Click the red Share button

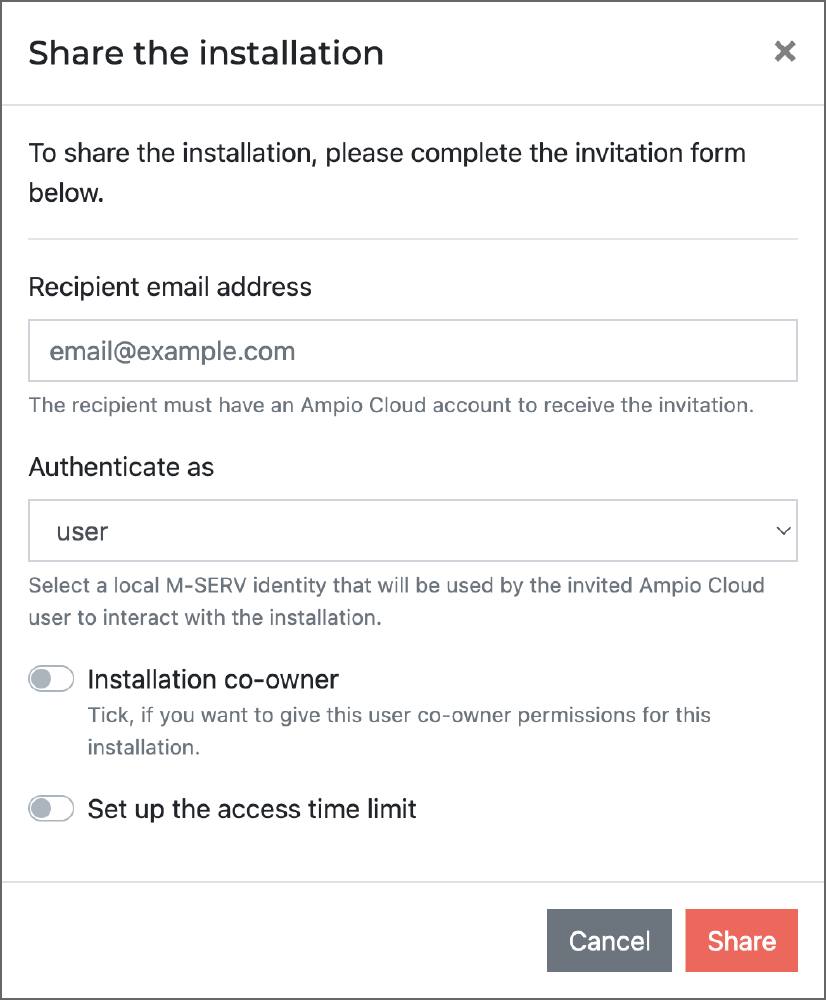pyautogui.click(x=741, y=941)
